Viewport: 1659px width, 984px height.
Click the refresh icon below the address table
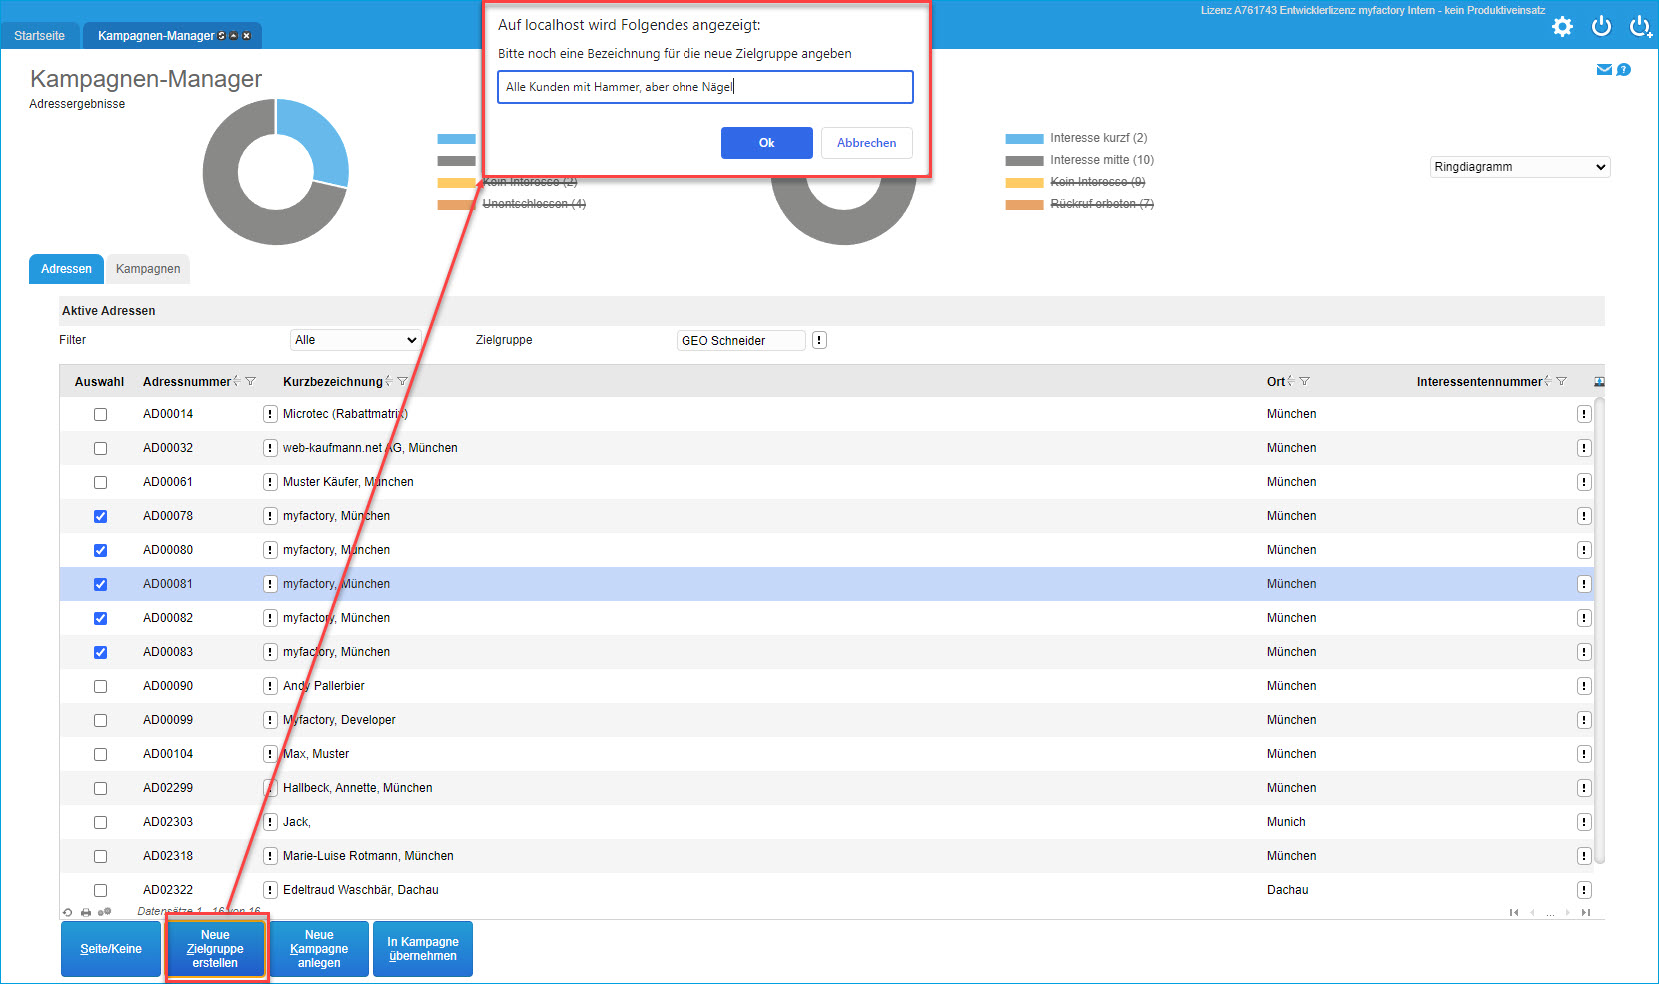(68, 912)
